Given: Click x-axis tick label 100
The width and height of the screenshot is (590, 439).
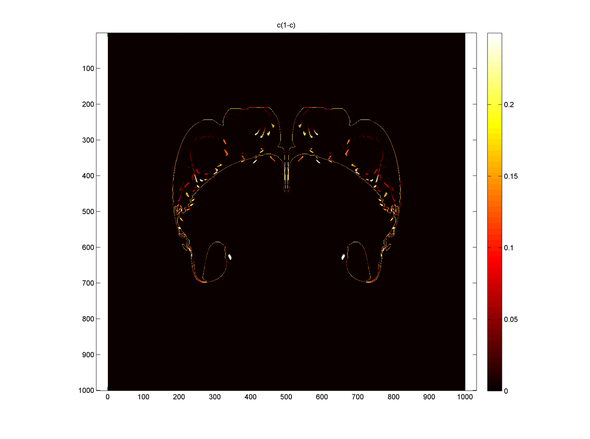Looking at the screenshot, I should click(x=143, y=397).
